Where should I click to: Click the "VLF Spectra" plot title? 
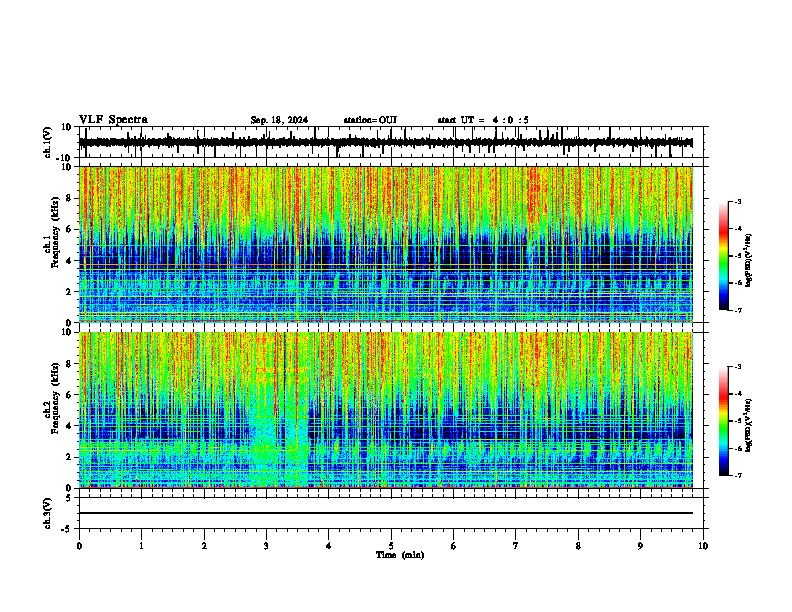coord(113,120)
